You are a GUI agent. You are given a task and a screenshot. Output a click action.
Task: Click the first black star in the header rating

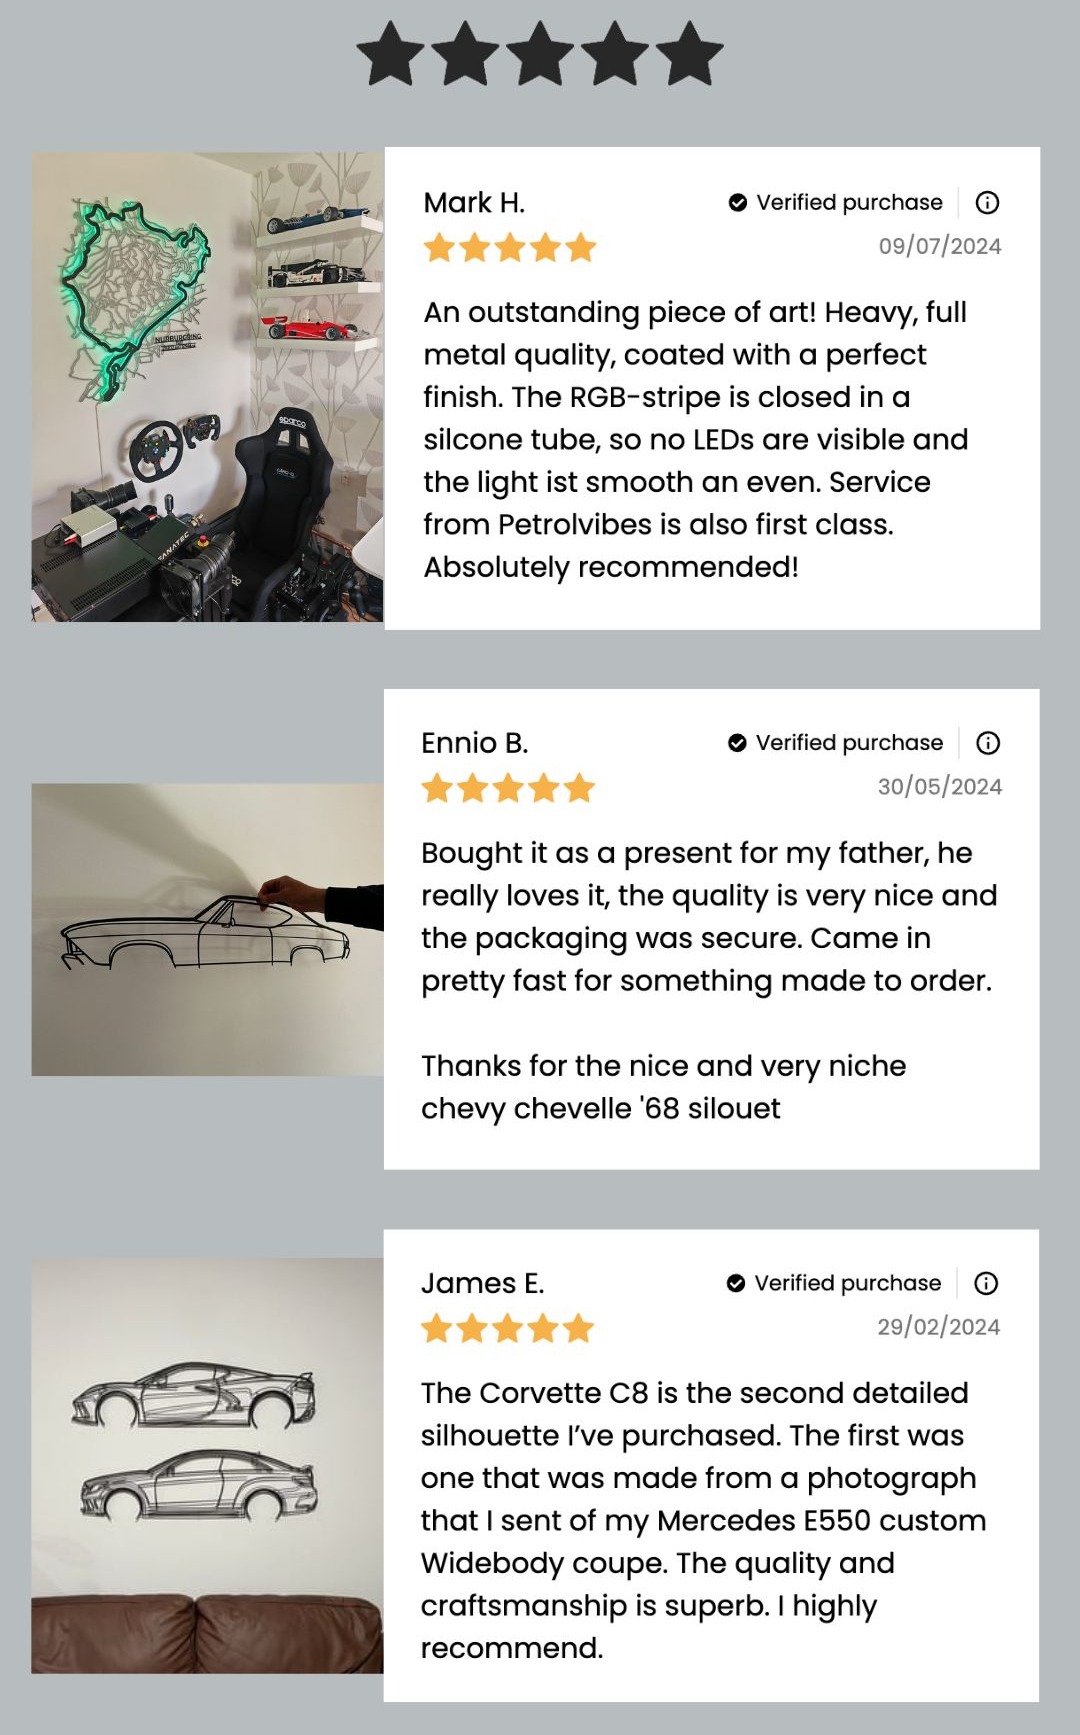pyautogui.click(x=391, y=54)
